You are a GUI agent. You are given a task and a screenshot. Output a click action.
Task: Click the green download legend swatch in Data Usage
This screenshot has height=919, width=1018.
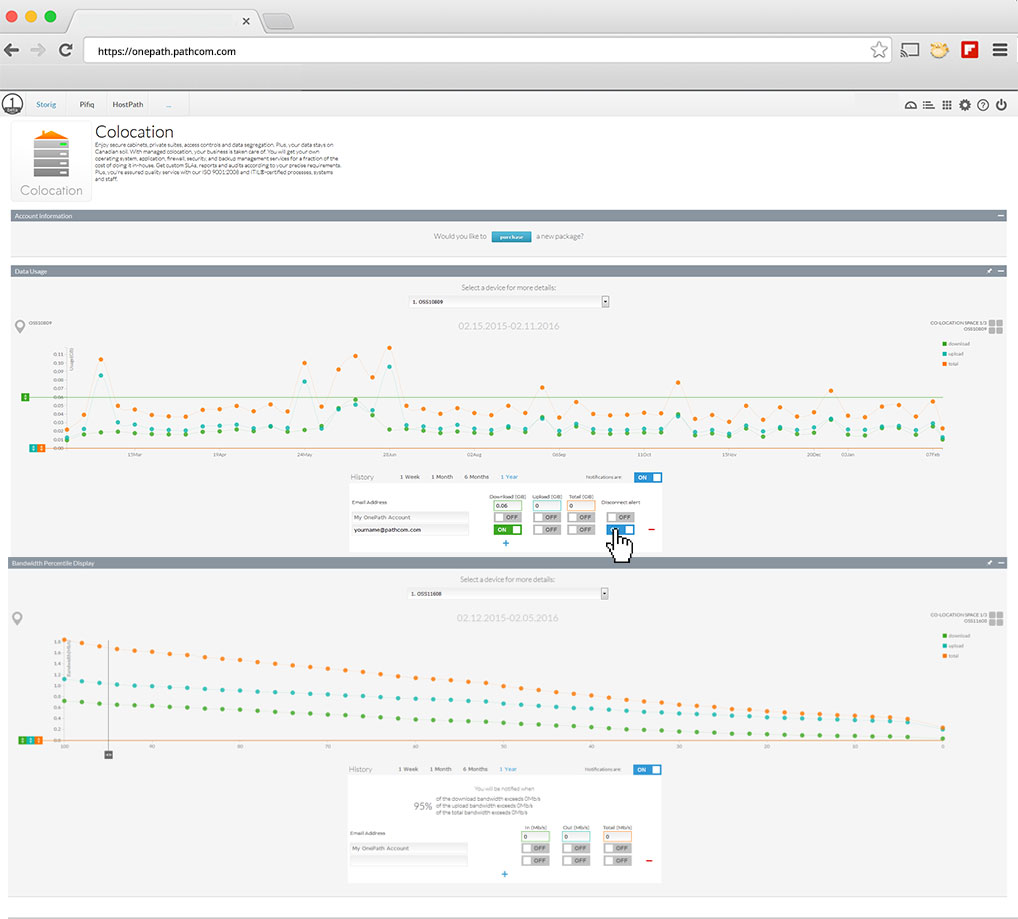pos(945,344)
